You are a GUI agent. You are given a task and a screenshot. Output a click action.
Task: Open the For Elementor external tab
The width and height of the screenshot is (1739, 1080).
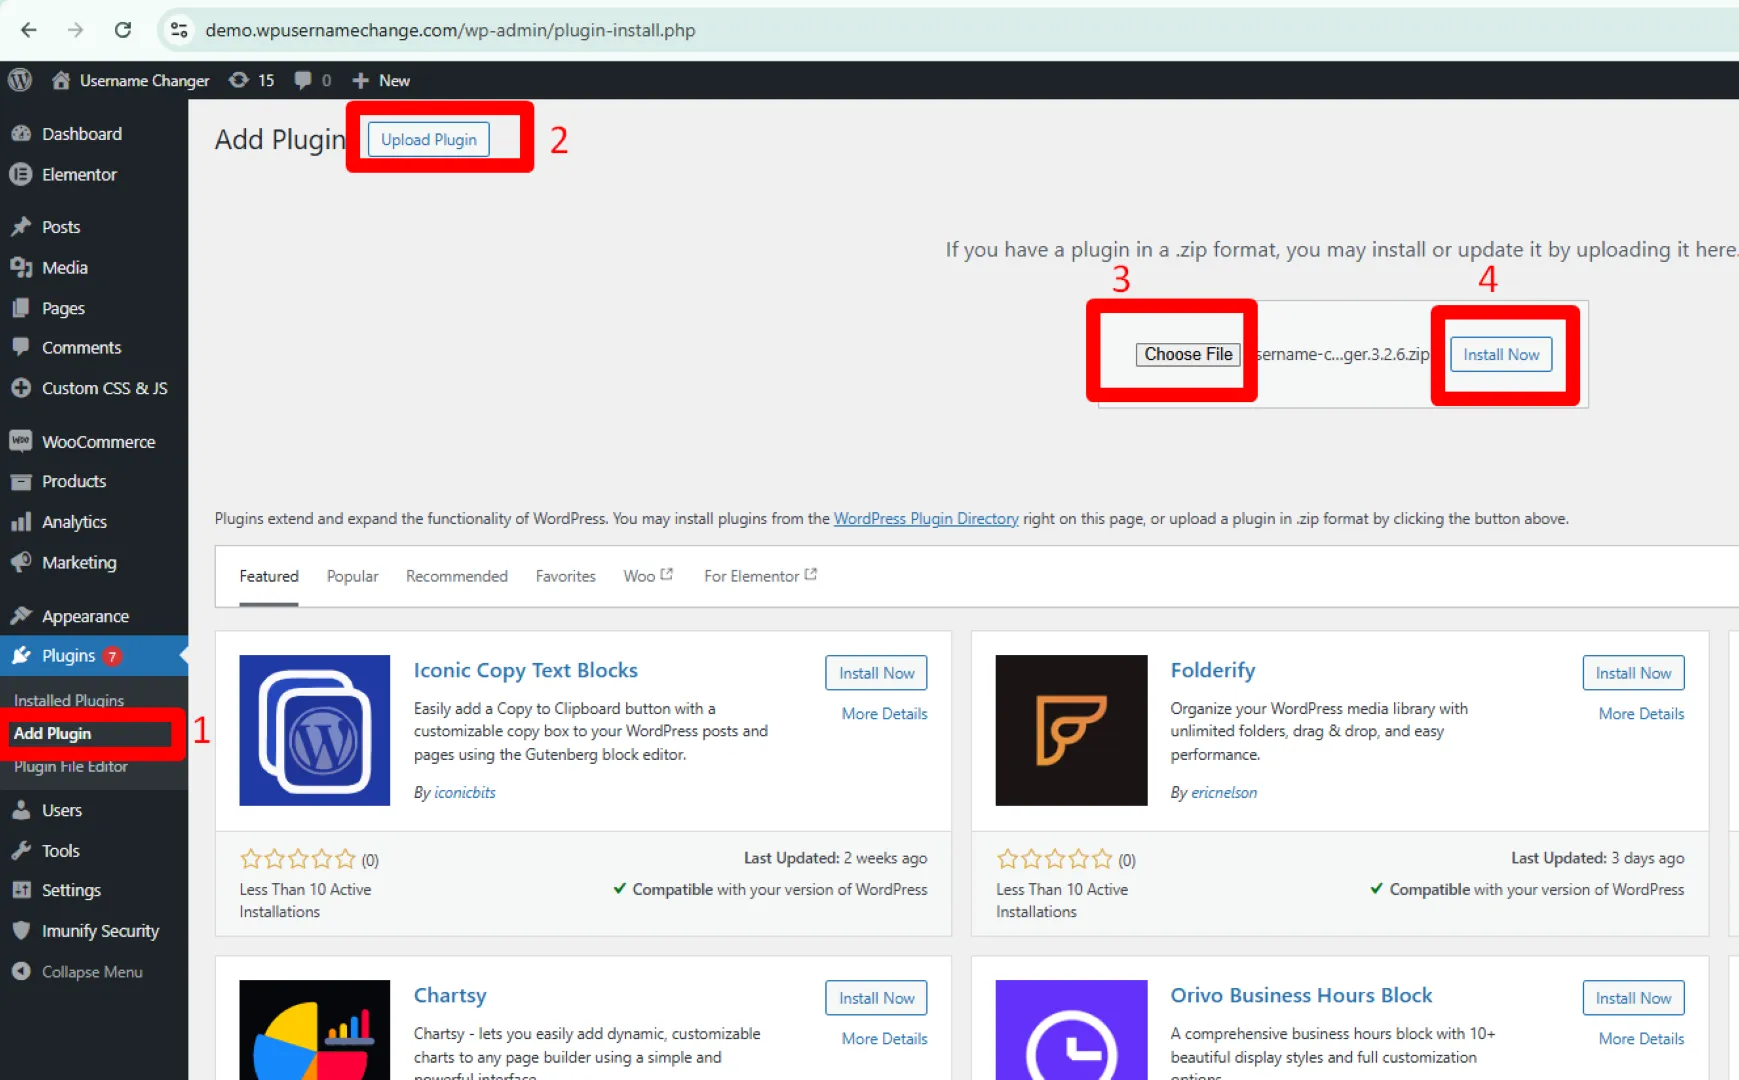tap(761, 576)
